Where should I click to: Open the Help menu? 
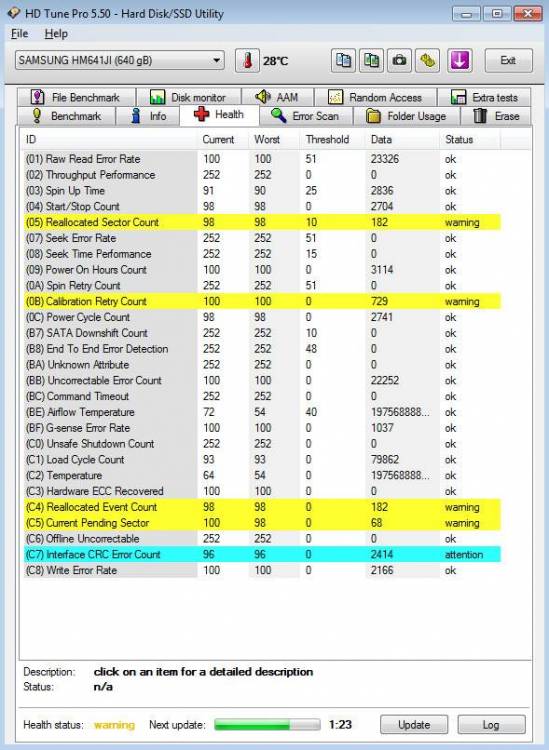56,33
